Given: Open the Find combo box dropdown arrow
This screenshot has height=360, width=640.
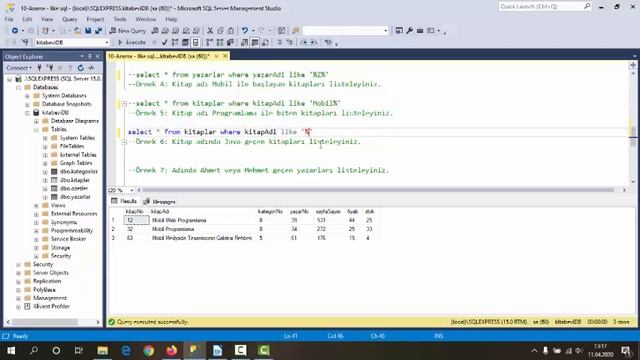Looking at the screenshot, I should [x=385, y=31].
